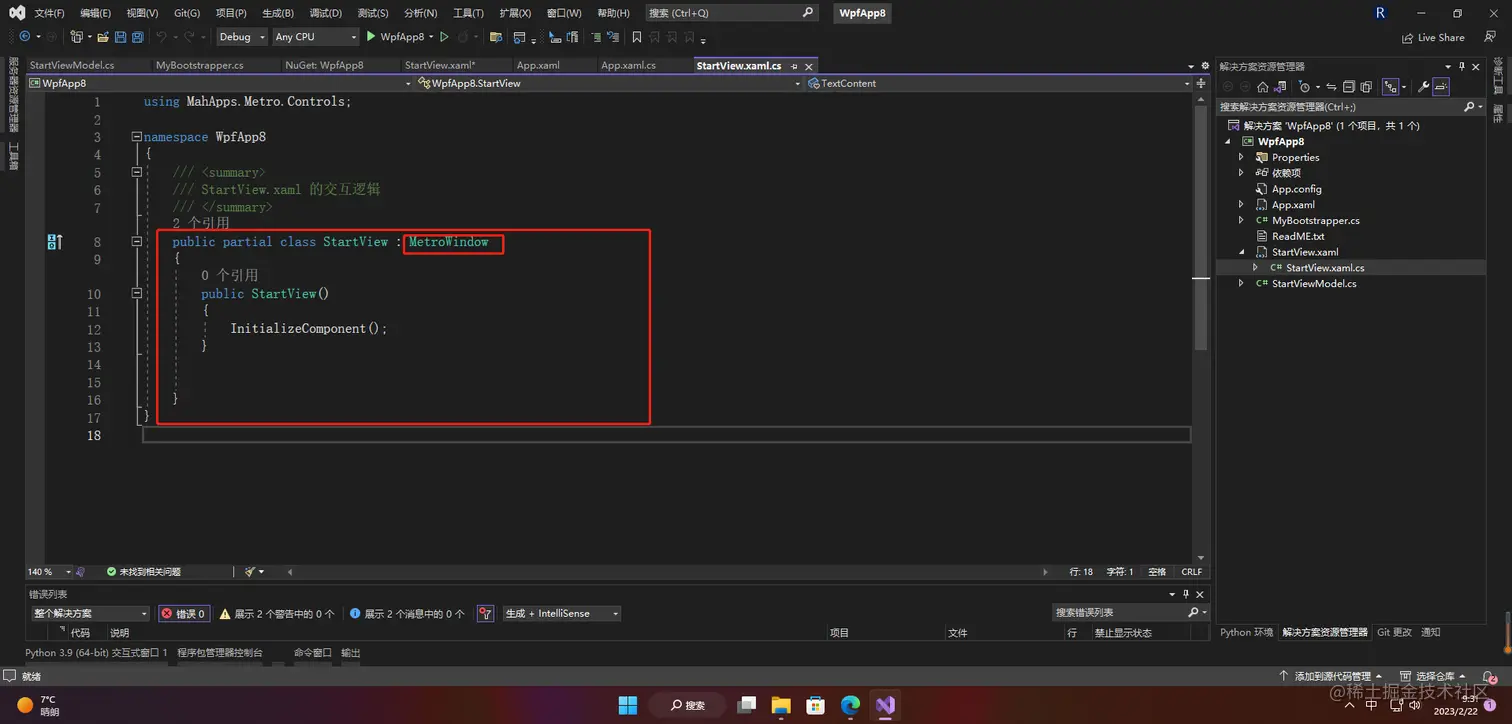Expand the Properties node in Solution Explorer

pyautogui.click(x=1241, y=157)
